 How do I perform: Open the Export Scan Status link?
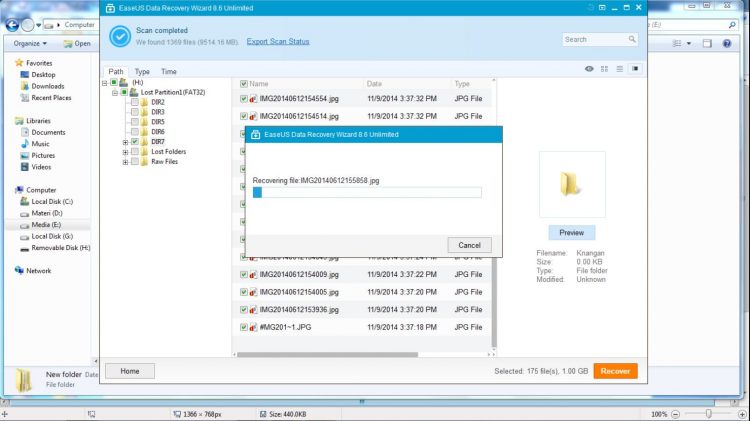(278, 42)
